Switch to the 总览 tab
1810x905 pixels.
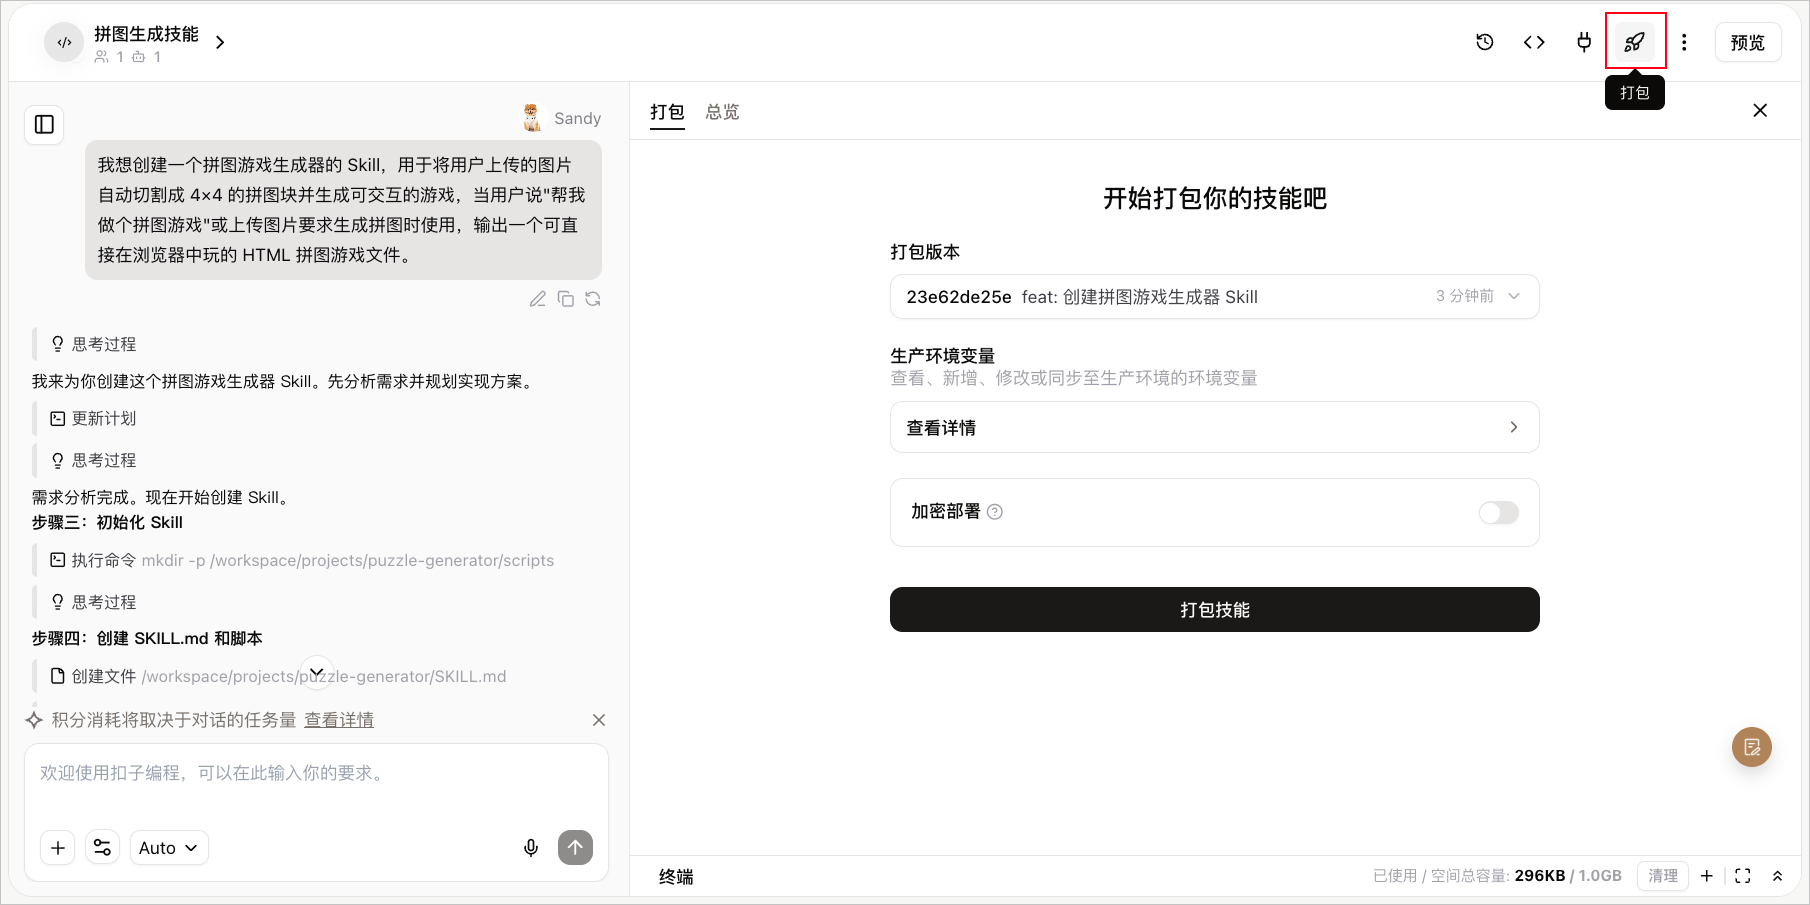tap(722, 112)
